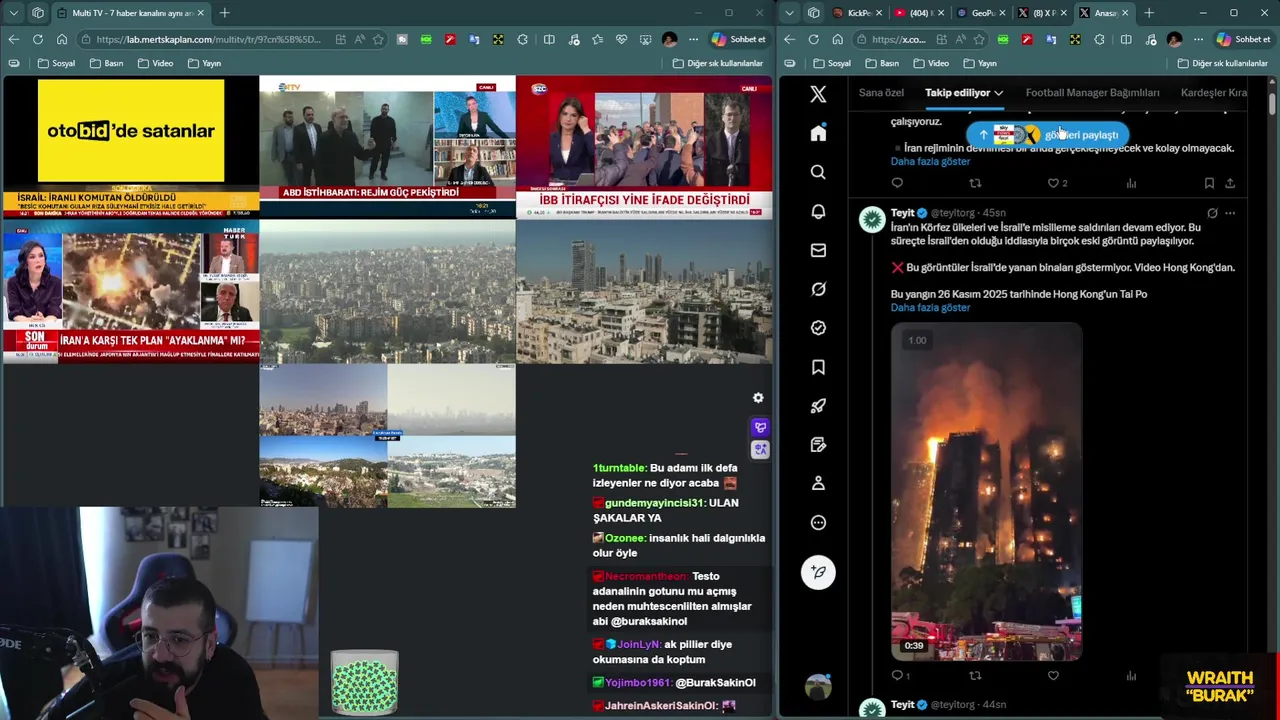This screenshot has width=1280, height=720.
Task: Open X messages envelope icon
Action: 818,250
